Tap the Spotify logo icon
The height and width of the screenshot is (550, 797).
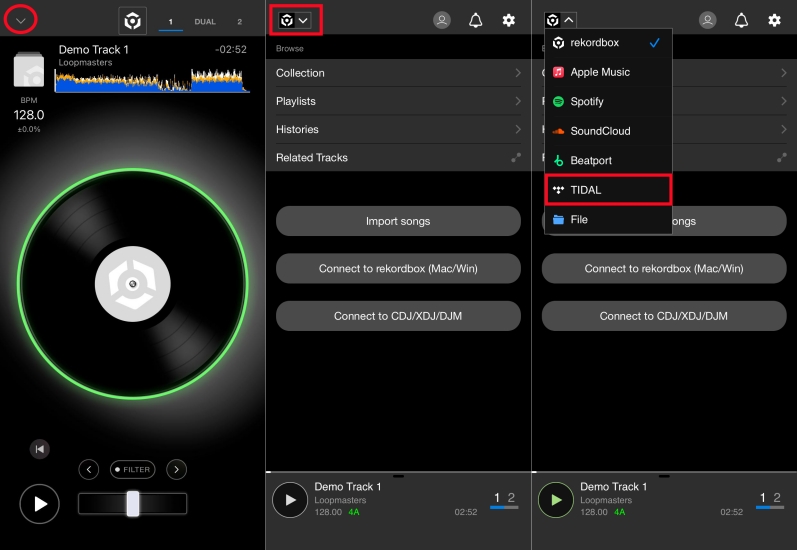click(x=558, y=102)
